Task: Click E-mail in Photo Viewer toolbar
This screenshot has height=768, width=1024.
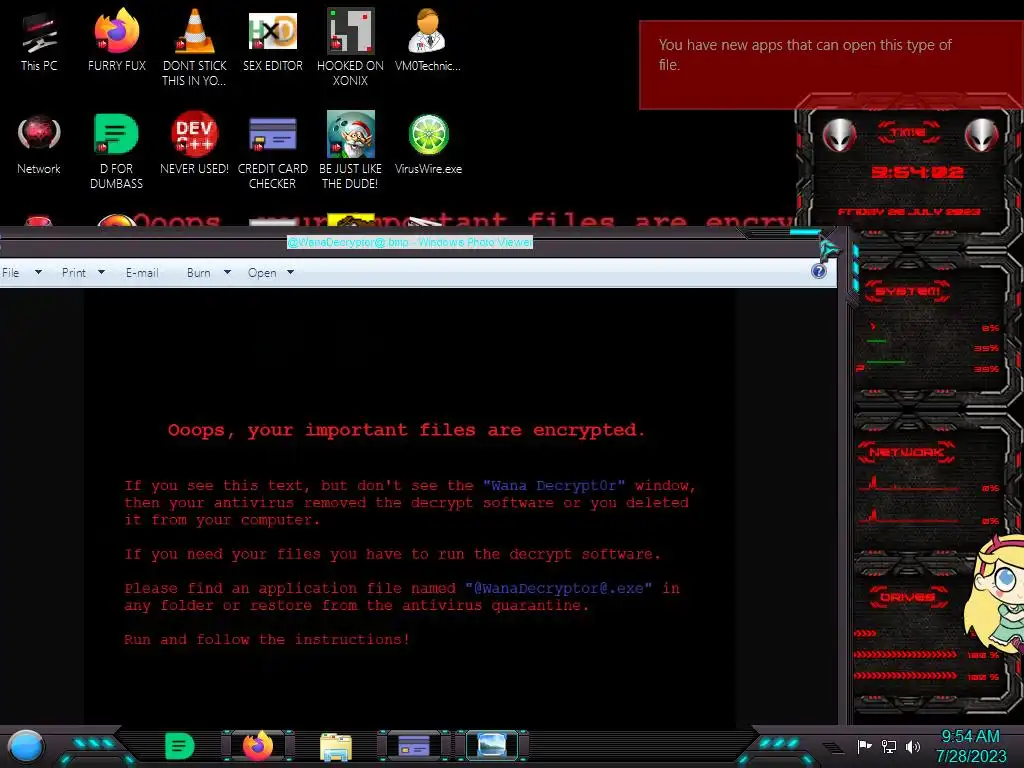Action: tap(142, 273)
